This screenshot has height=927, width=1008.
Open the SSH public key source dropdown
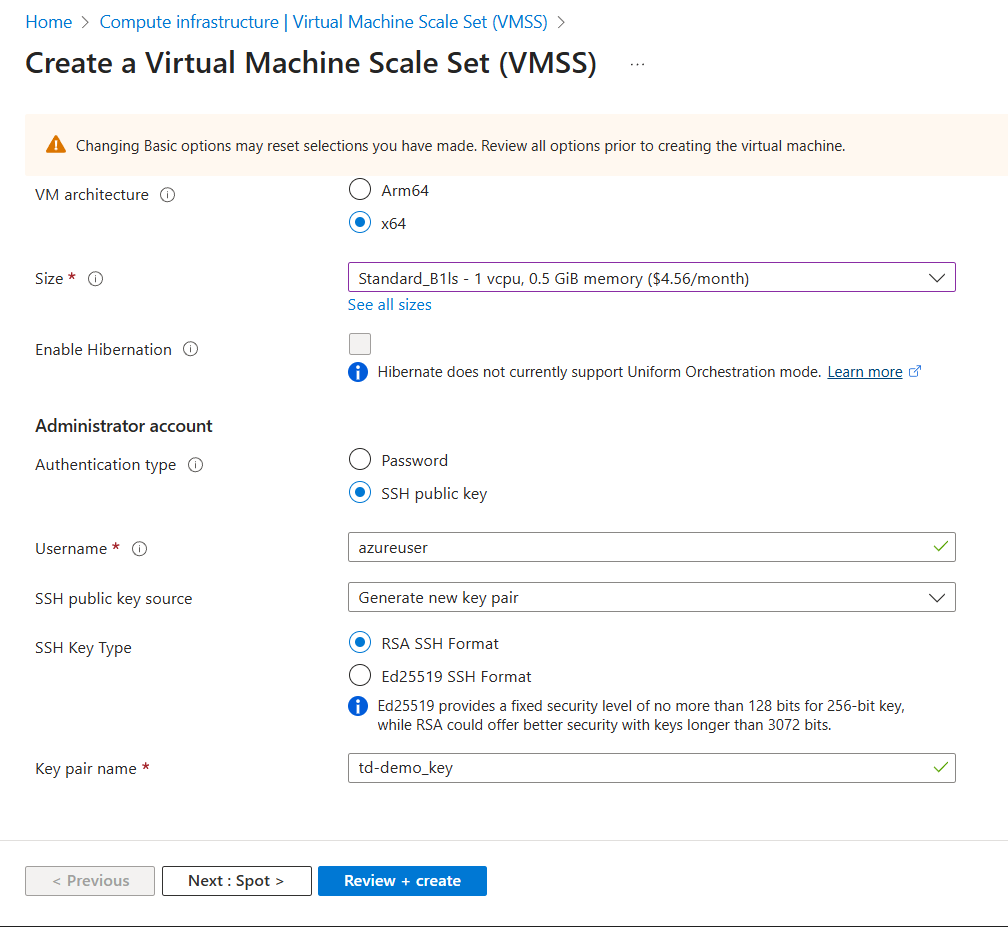point(651,598)
